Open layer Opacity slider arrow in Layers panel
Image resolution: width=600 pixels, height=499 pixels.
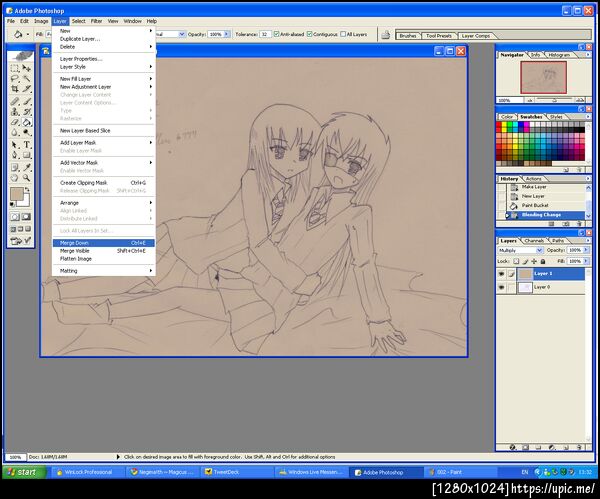586,250
